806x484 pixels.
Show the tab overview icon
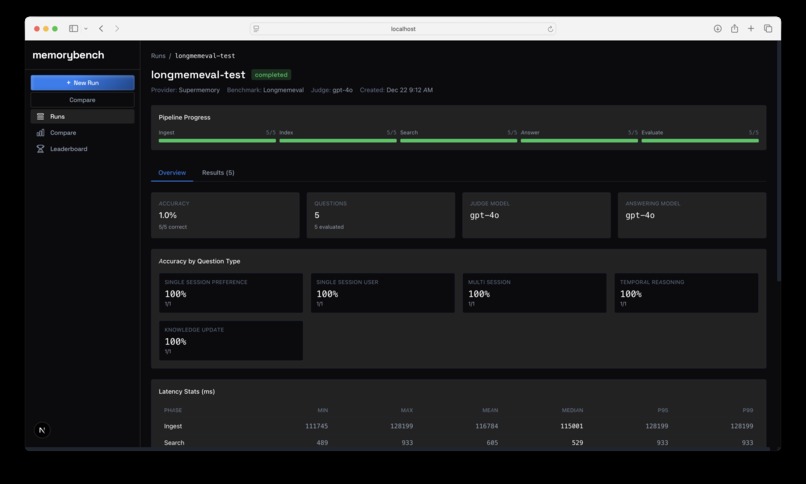(x=768, y=29)
